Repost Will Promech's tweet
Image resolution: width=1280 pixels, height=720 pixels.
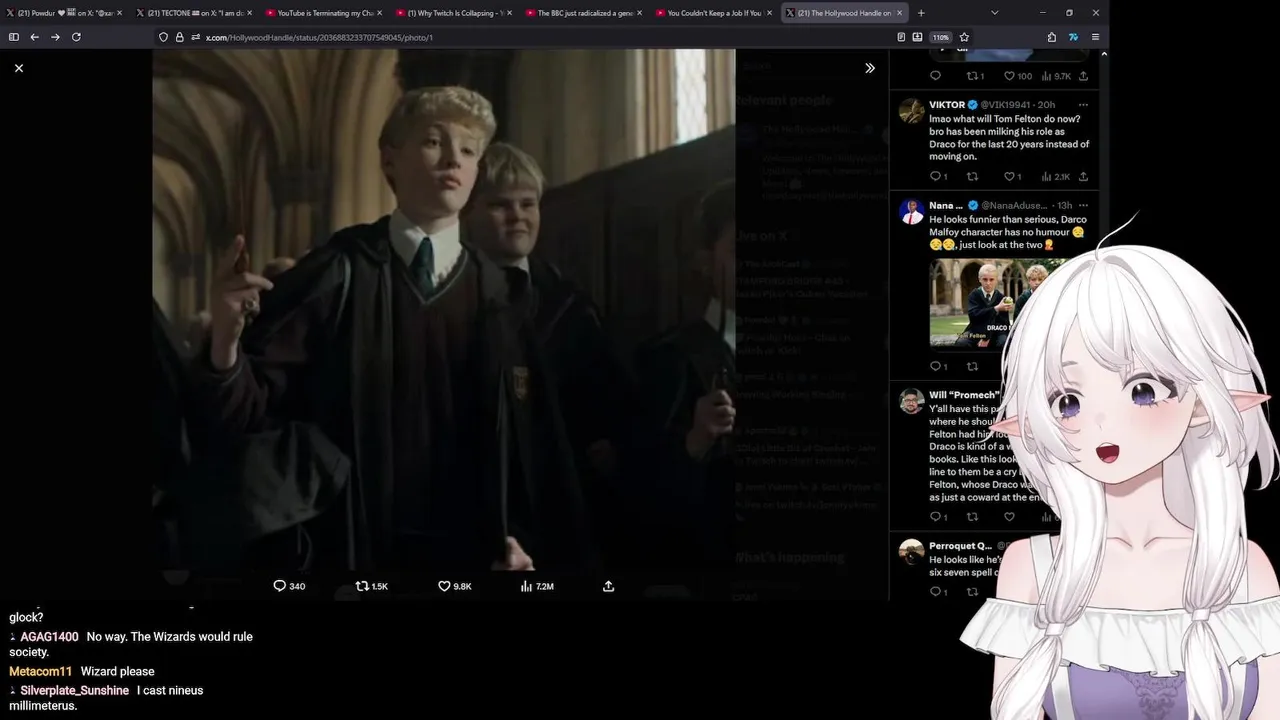tap(972, 517)
